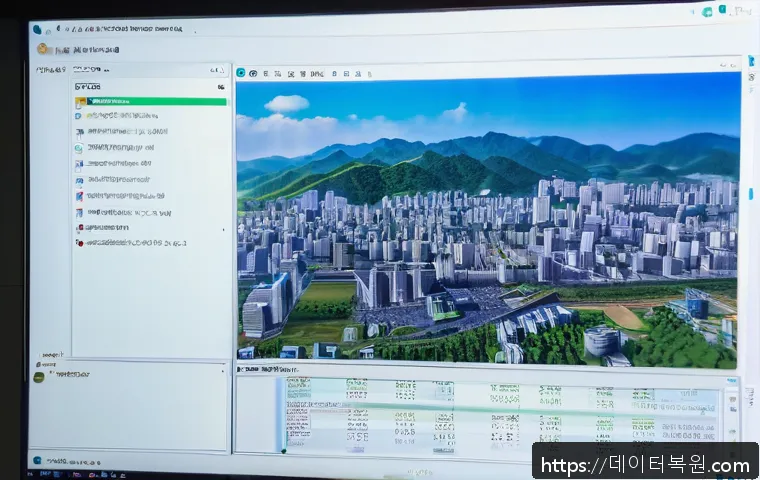Click the dark green circle icon in lower-left panel
The width and height of the screenshot is (760, 480).
(40, 377)
